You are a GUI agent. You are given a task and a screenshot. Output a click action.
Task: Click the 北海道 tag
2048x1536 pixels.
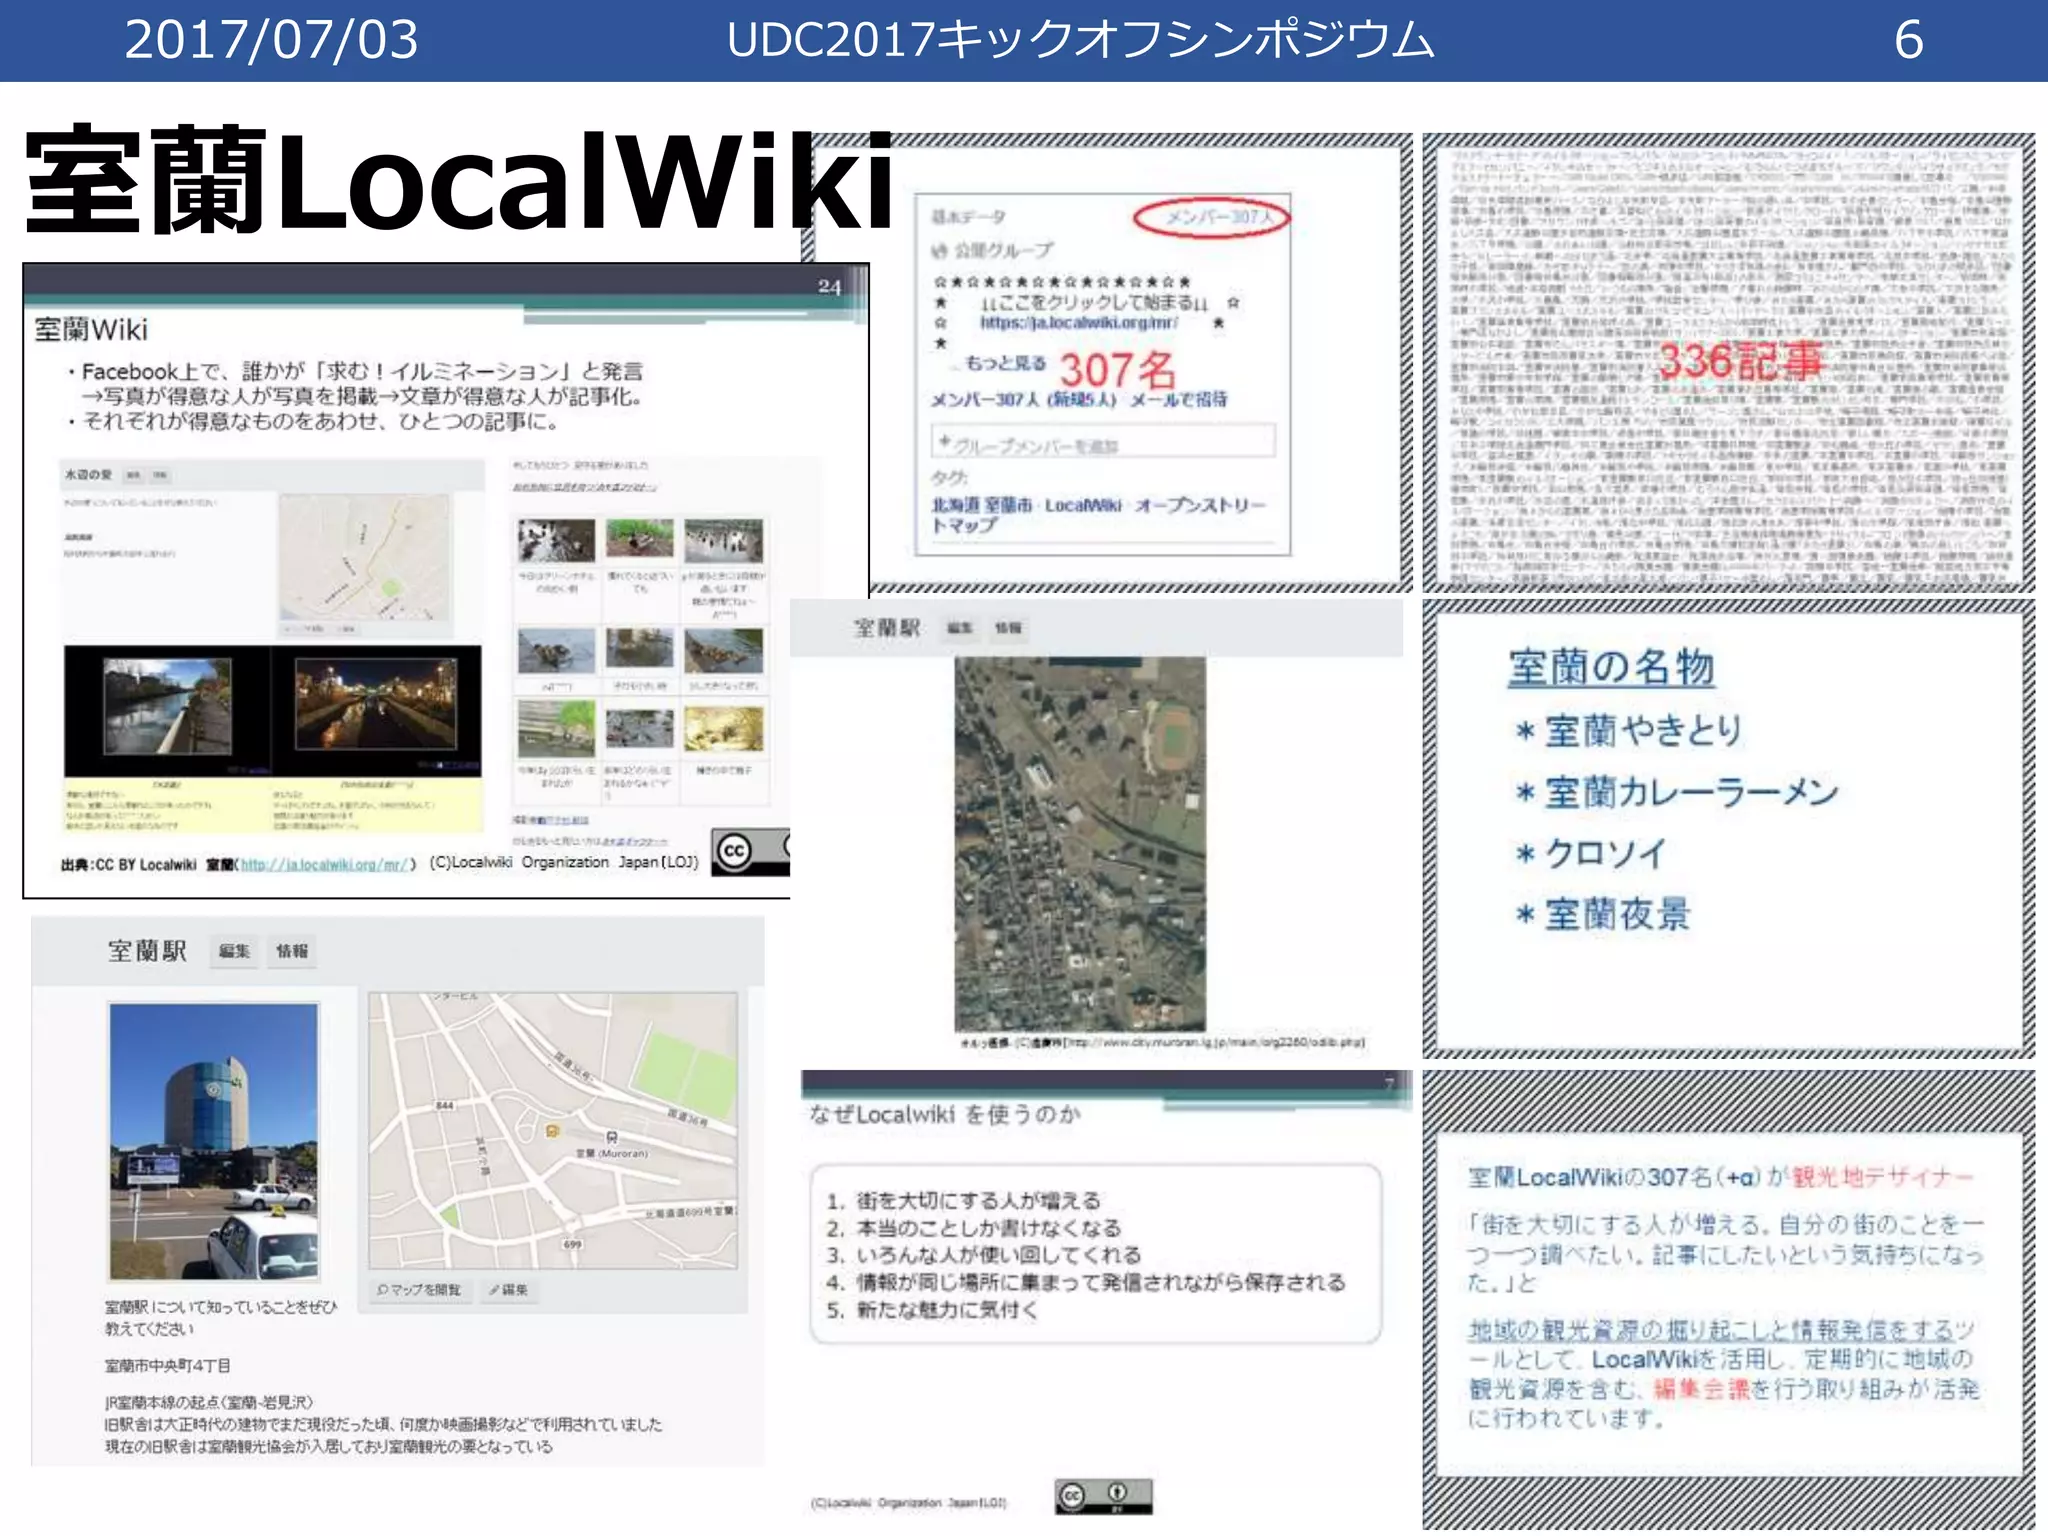(x=955, y=506)
